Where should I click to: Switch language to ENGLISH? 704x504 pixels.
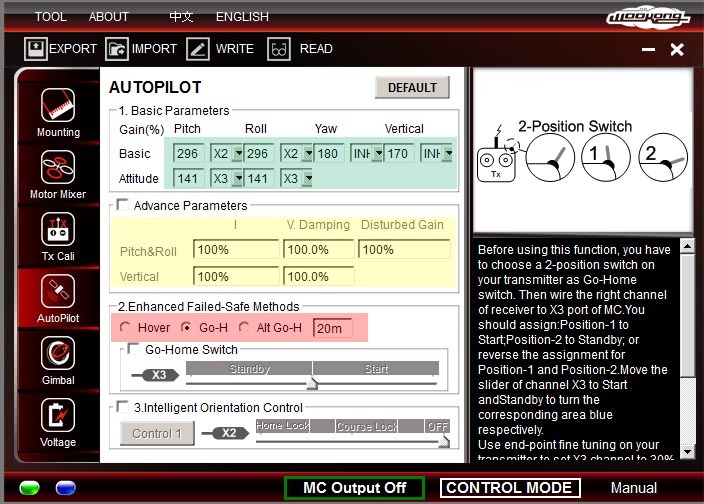pos(242,16)
